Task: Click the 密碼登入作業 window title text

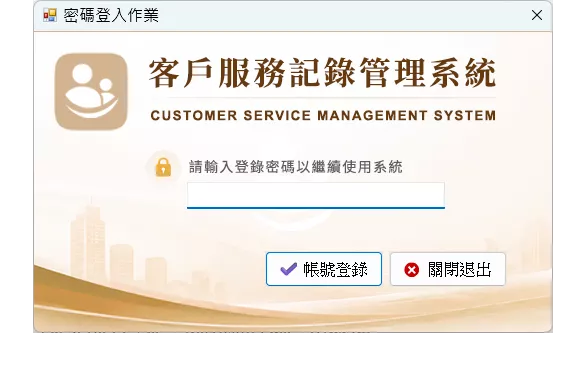Action: (111, 15)
